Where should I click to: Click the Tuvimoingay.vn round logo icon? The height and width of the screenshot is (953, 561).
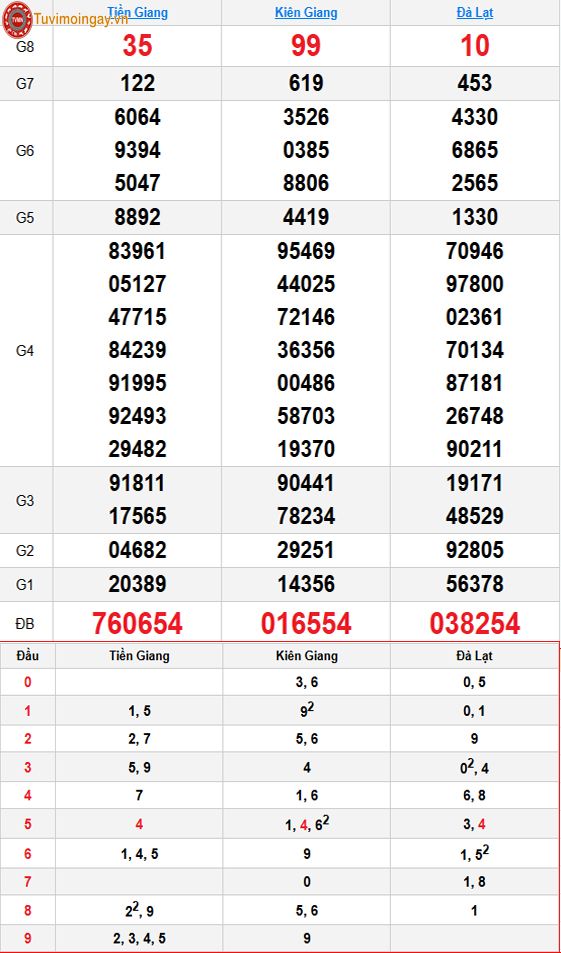[17, 19]
